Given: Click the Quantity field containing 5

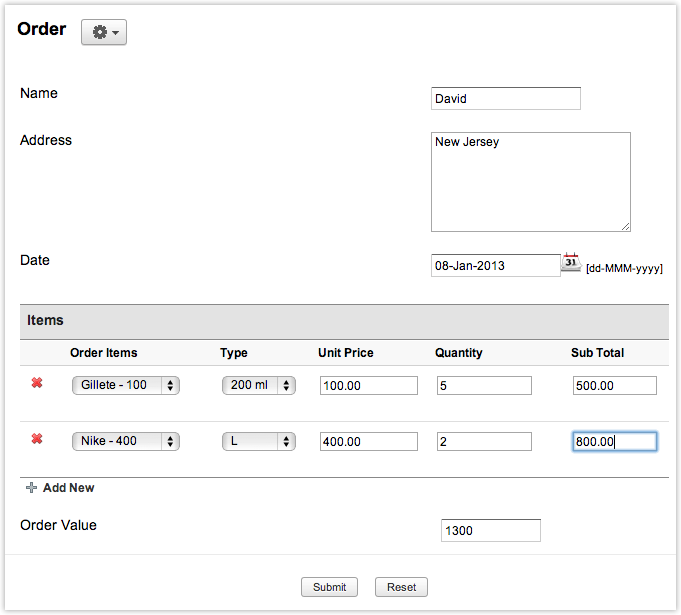Looking at the screenshot, I should (484, 385).
